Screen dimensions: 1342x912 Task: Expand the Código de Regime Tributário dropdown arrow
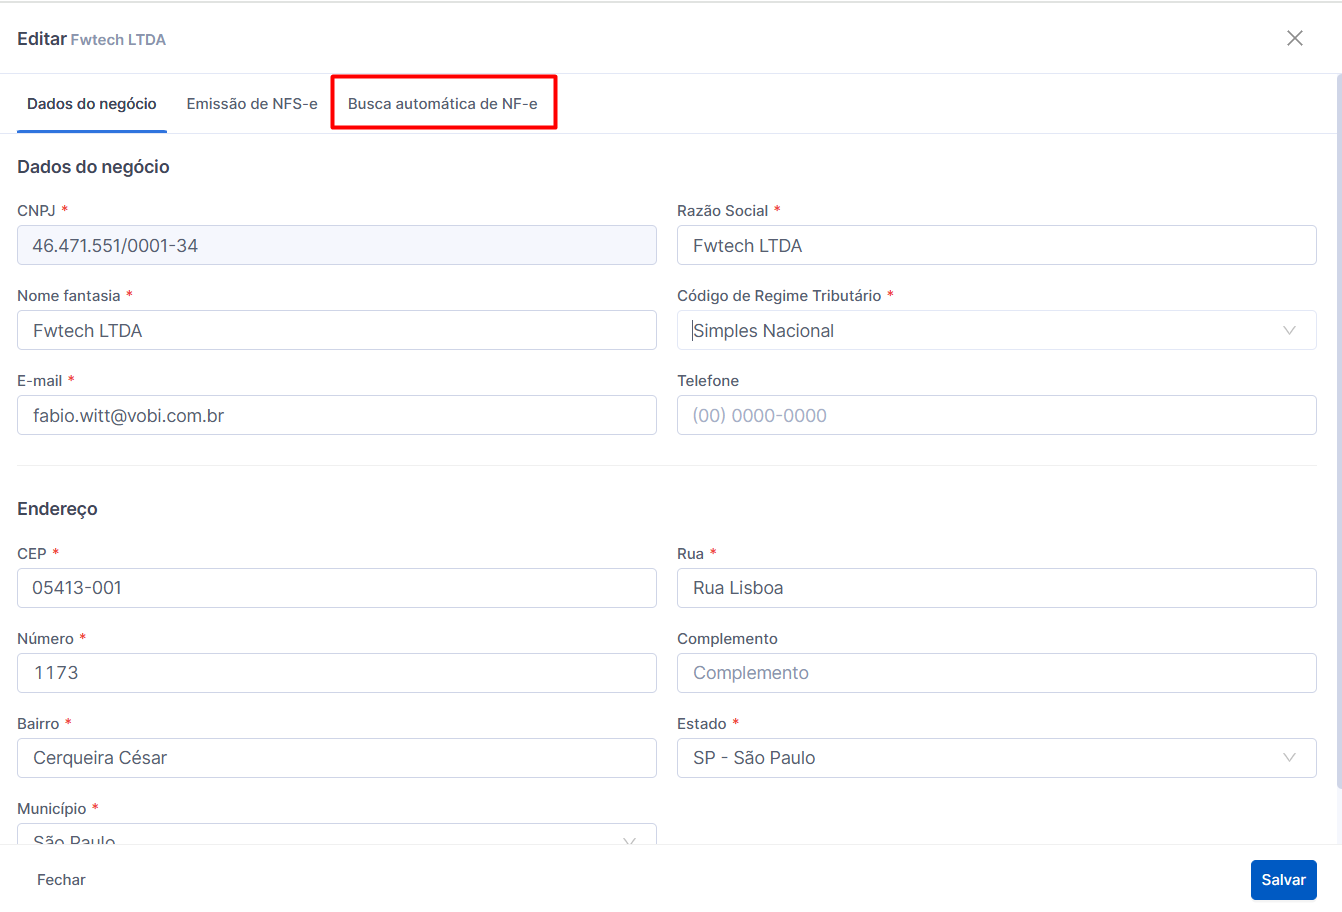point(1289,330)
